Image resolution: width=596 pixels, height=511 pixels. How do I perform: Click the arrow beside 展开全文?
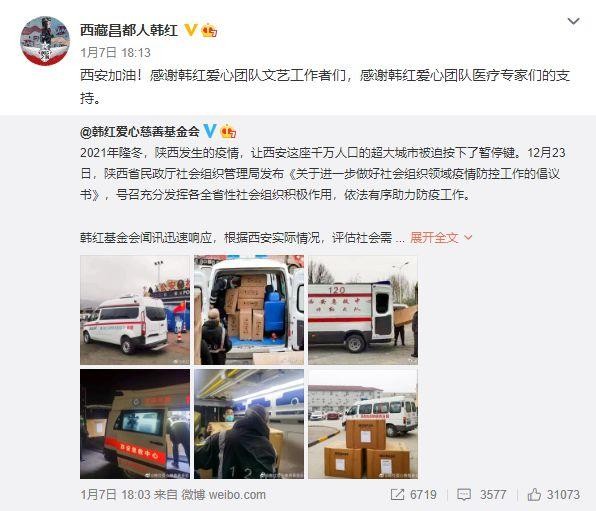tap(468, 238)
